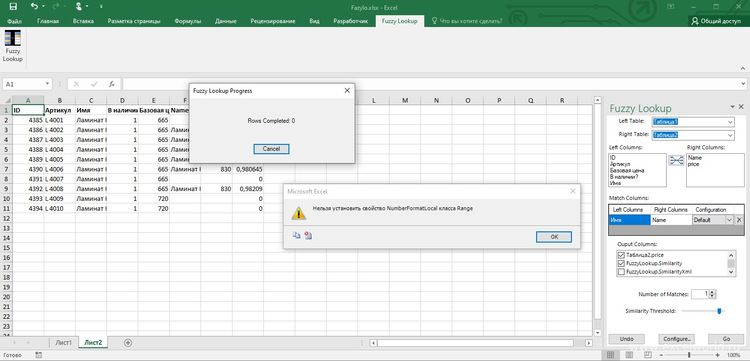Click cell A2 containing 4385
This screenshot has height=361, width=750.
click(x=28, y=120)
